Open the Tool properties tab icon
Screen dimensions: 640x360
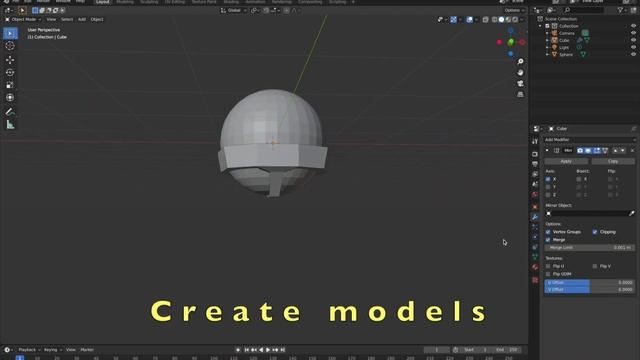pos(535,141)
